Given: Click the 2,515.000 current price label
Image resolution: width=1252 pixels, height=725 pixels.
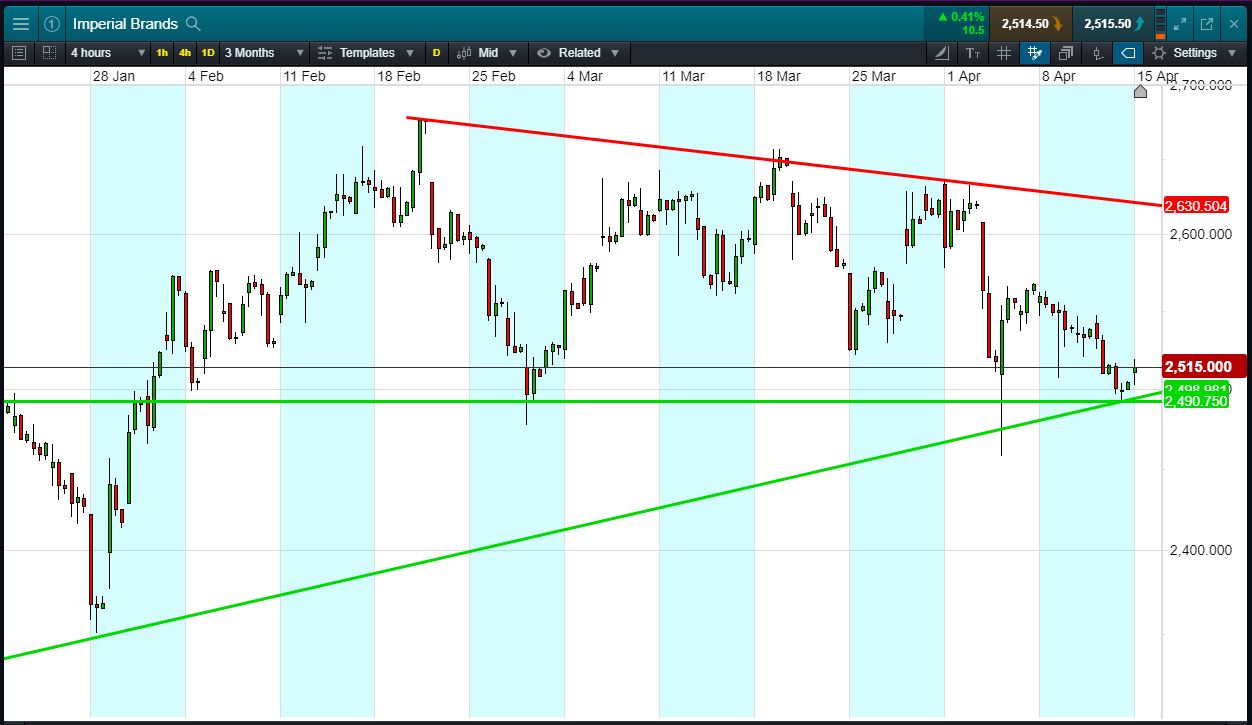Looking at the screenshot, I should coord(1202,366).
